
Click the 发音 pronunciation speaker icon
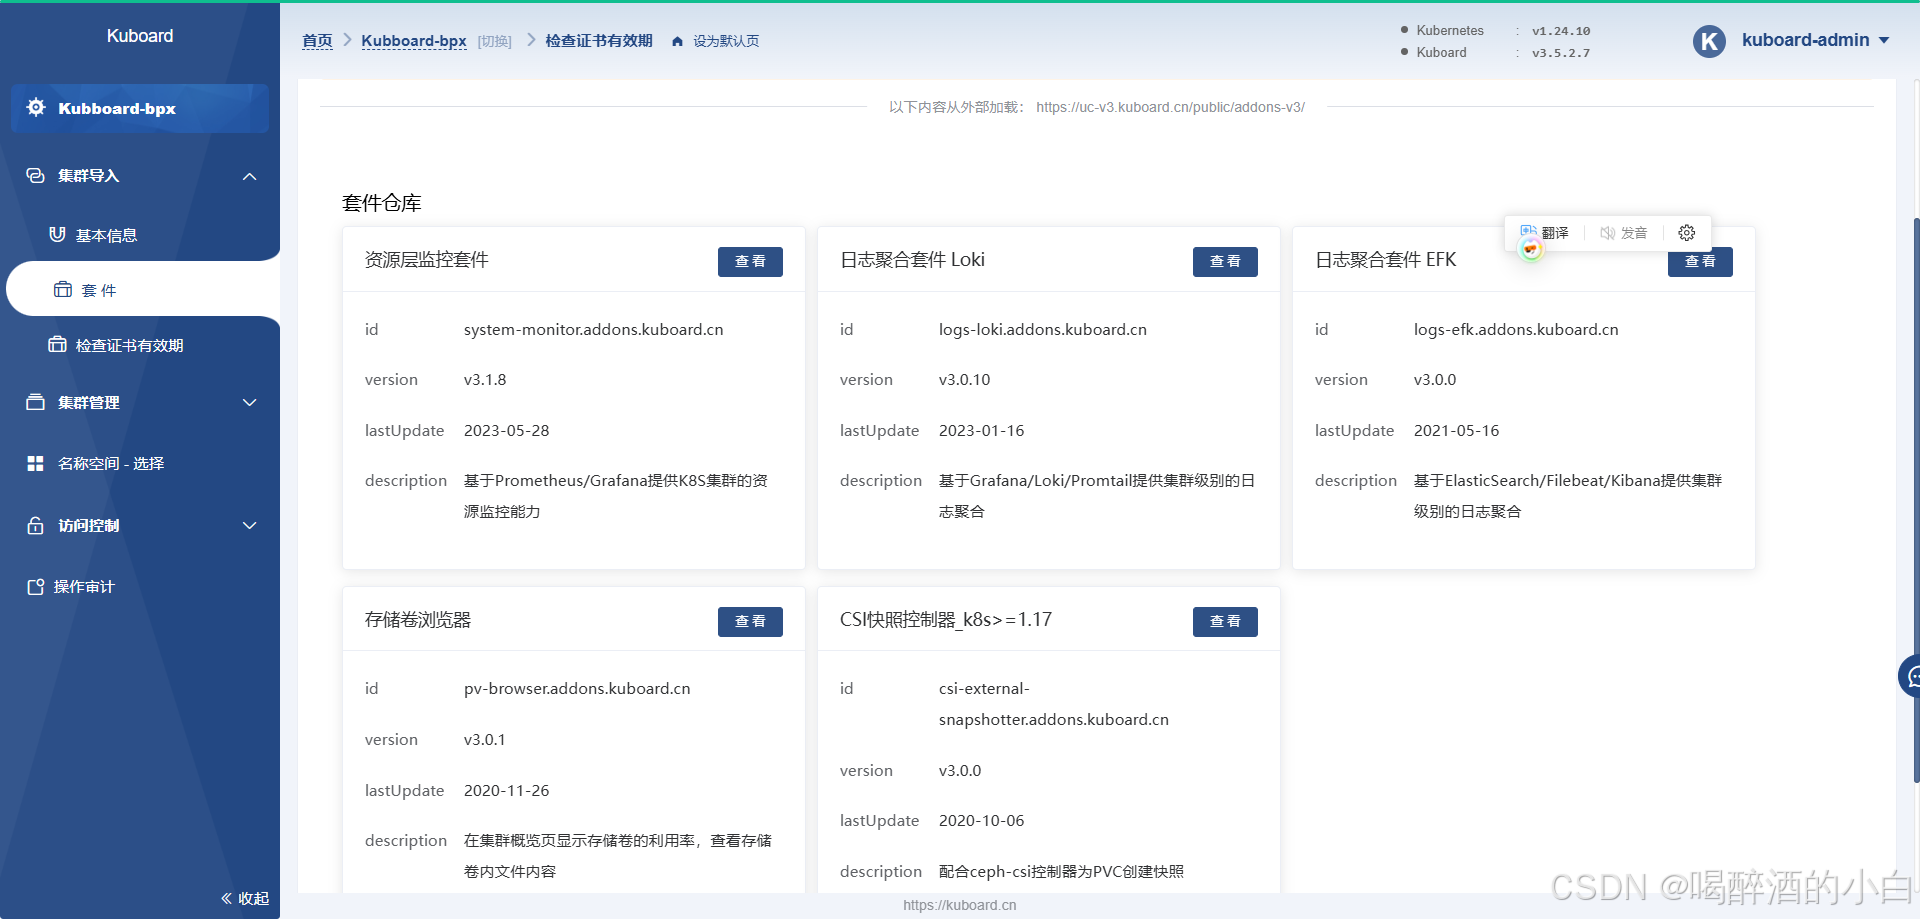point(1608,233)
